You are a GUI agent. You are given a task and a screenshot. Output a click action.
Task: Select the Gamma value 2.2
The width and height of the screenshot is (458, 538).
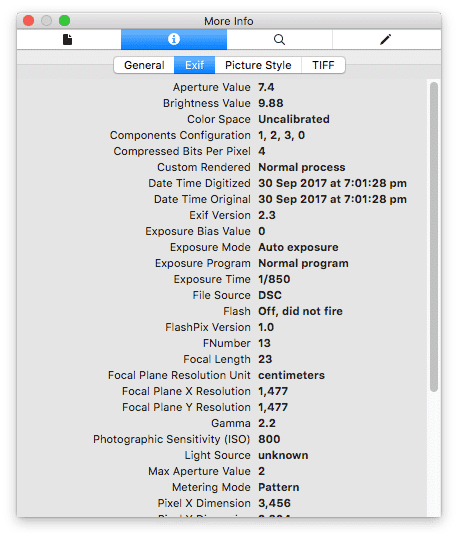(267, 423)
